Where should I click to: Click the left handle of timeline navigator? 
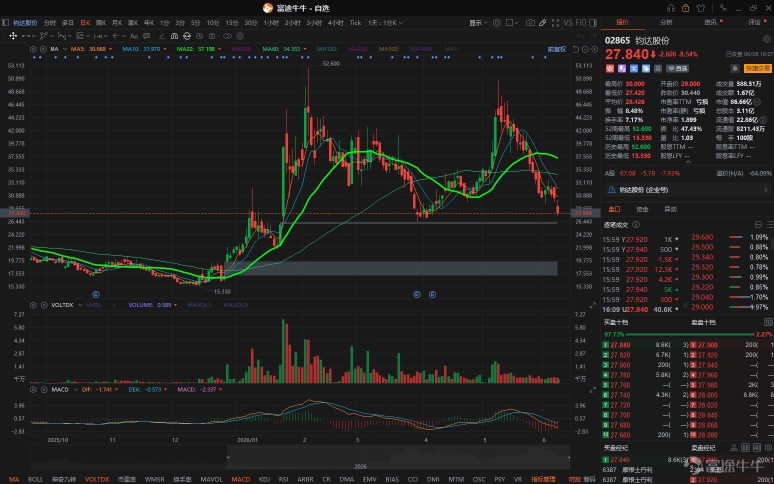click(228, 457)
